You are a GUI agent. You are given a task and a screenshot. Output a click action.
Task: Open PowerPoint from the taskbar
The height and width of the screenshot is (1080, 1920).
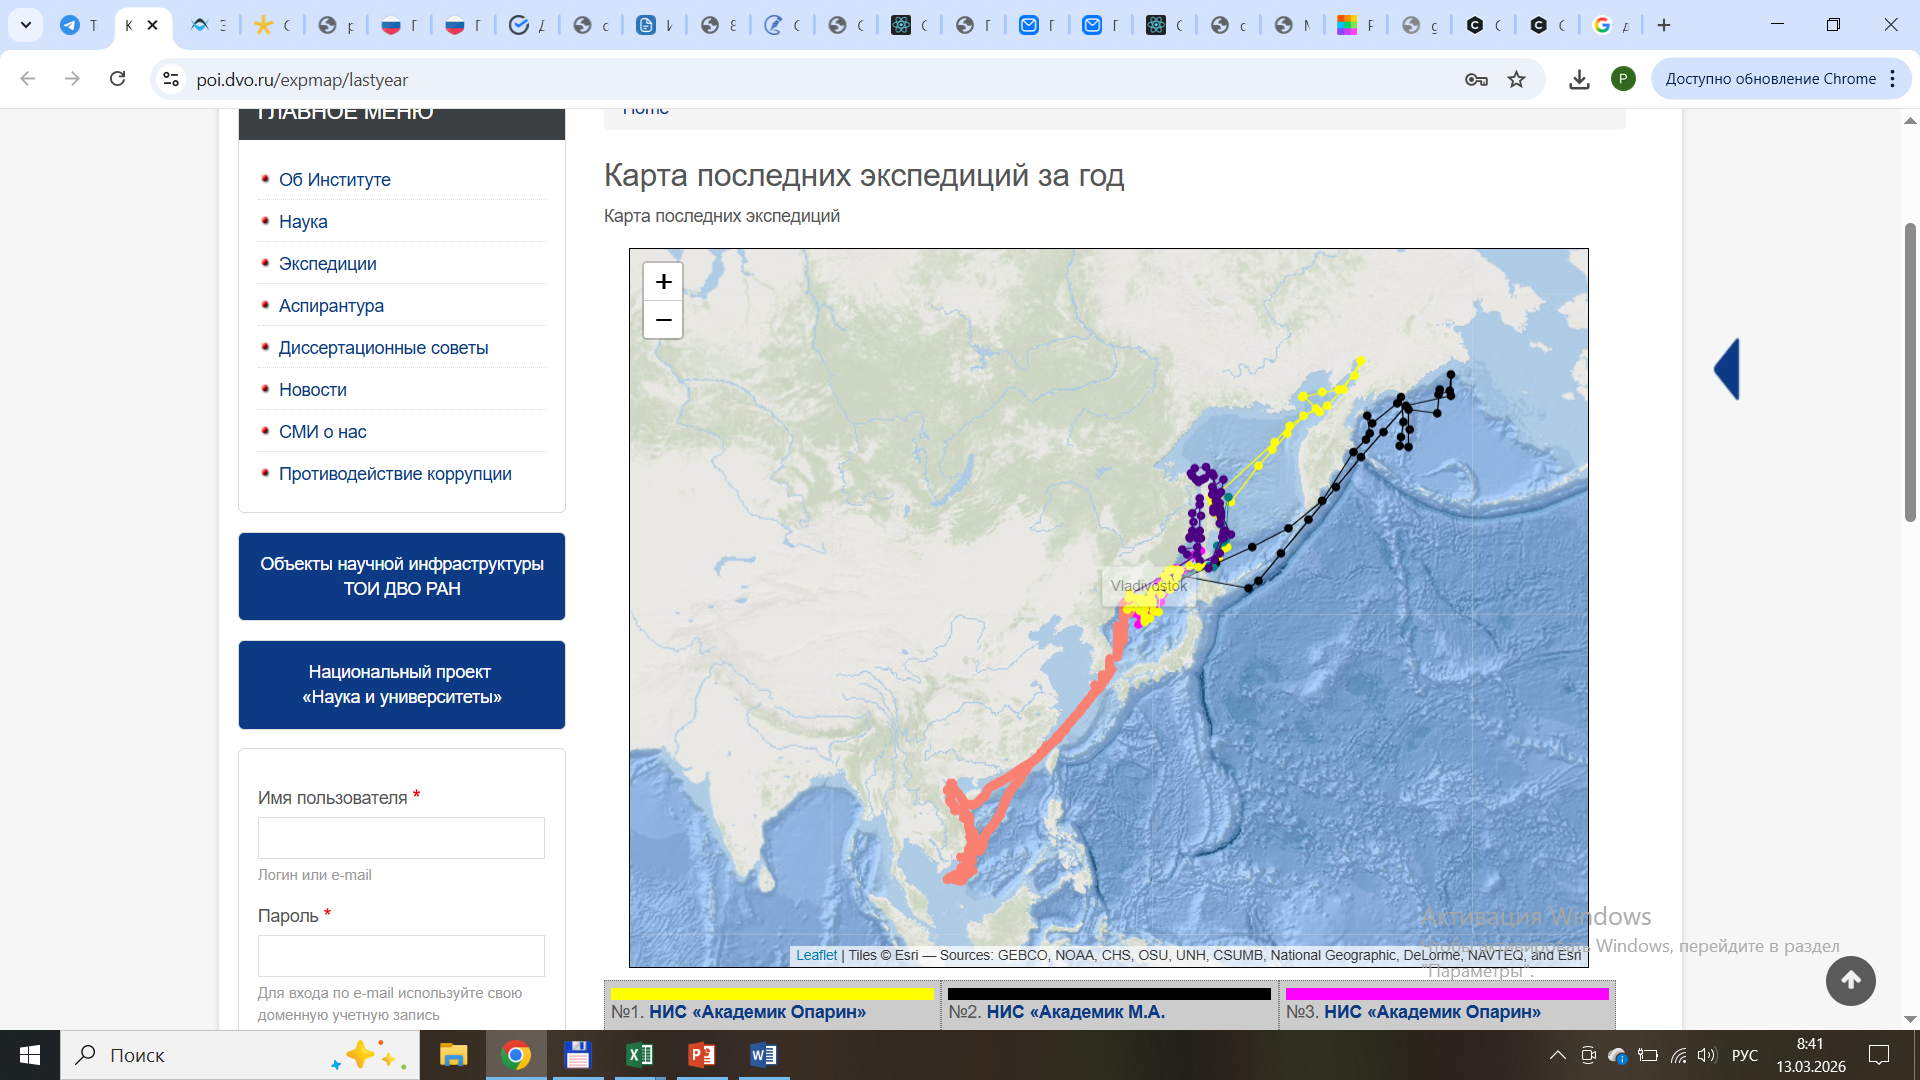[x=702, y=1055]
